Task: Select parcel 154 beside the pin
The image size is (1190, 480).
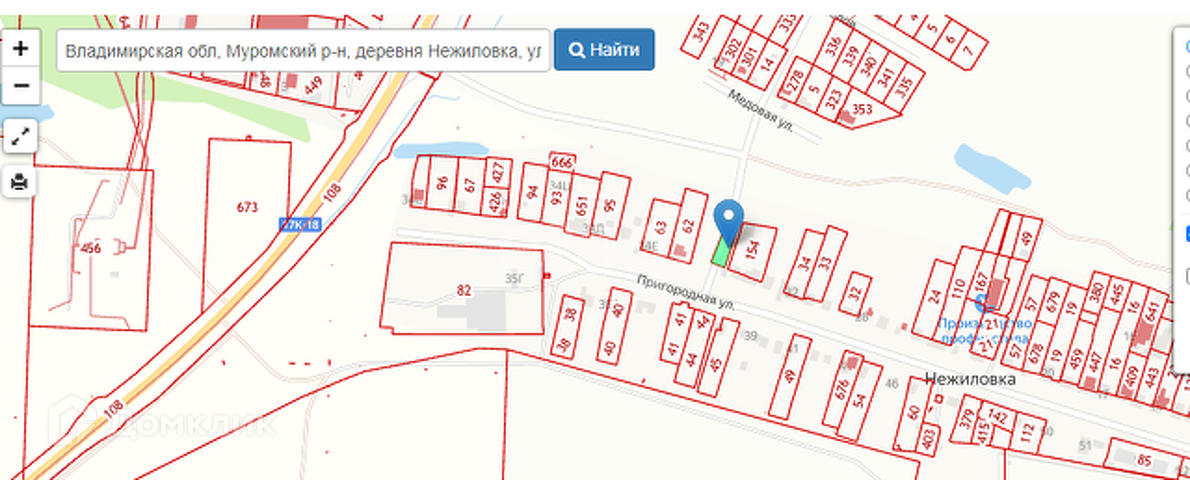Action: pyautogui.click(x=753, y=252)
